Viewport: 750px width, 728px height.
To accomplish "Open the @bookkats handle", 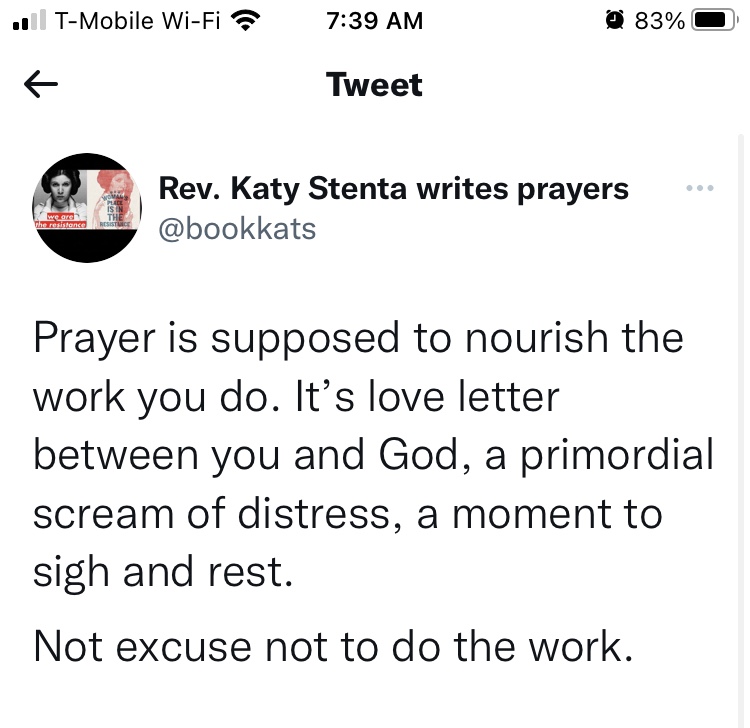I will (x=237, y=229).
